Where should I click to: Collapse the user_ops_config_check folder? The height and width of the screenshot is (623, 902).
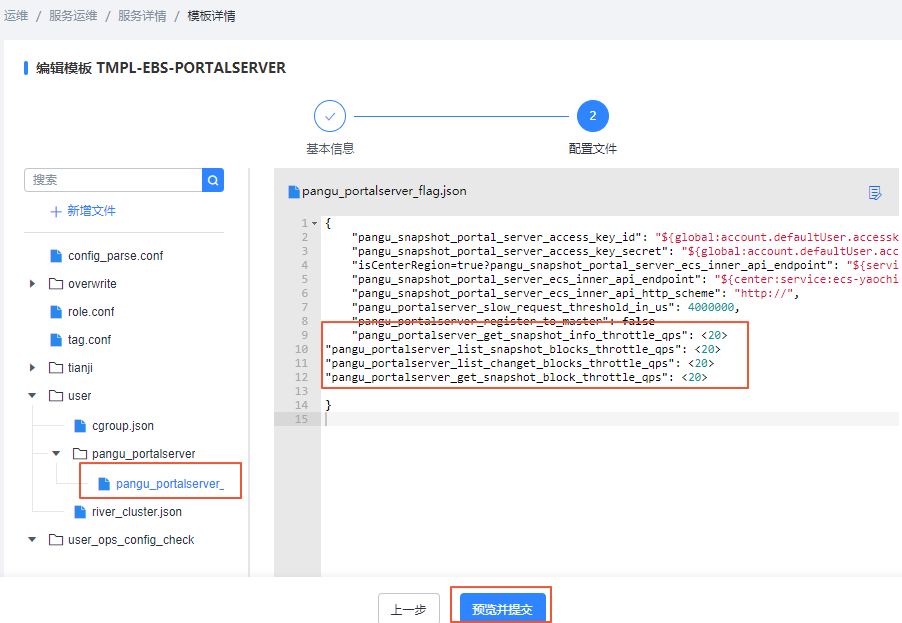click(32, 538)
